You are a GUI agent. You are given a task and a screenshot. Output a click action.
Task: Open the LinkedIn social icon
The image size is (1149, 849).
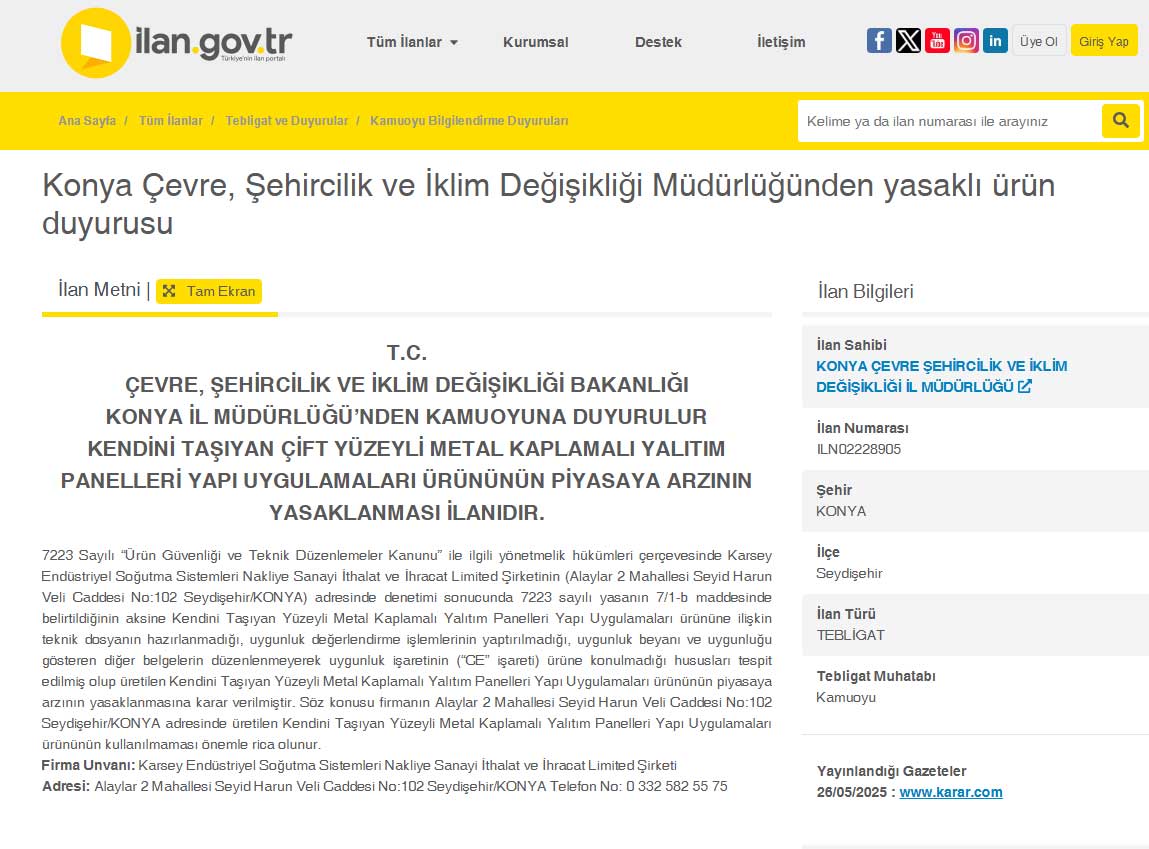[995, 40]
